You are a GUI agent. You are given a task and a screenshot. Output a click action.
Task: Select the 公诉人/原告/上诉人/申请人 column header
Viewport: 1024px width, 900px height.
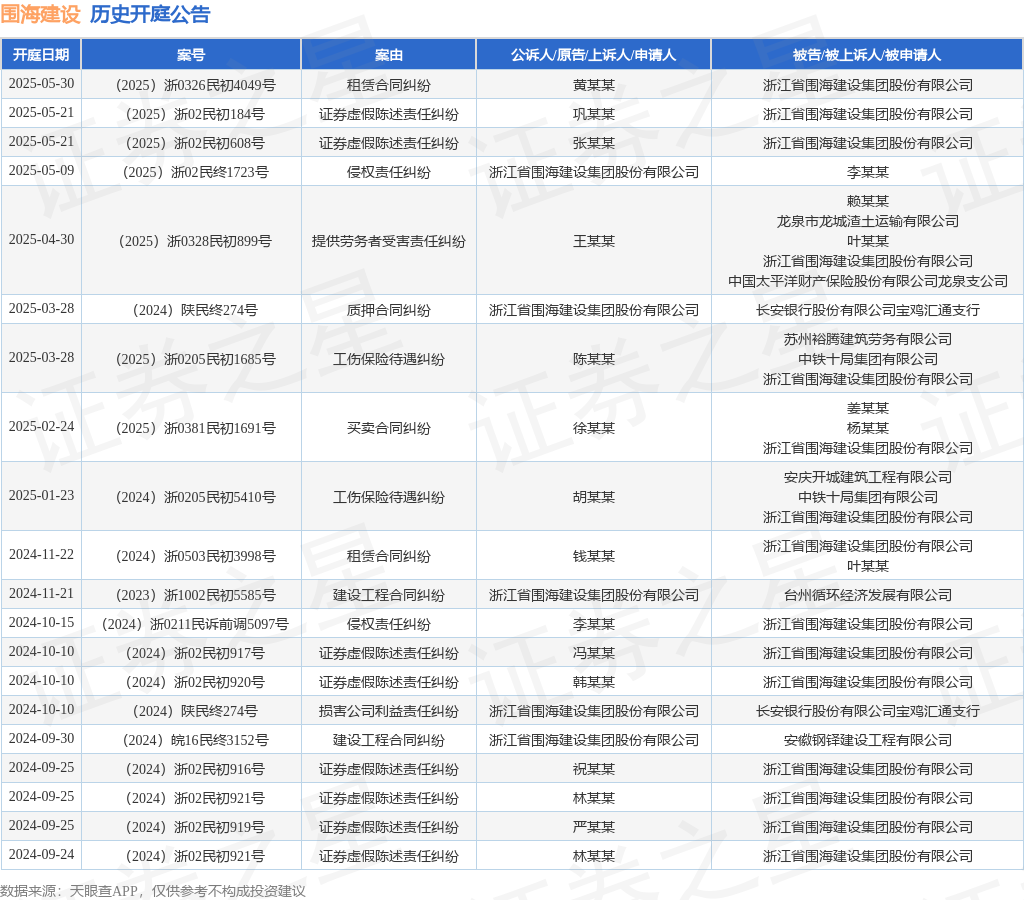(593, 55)
